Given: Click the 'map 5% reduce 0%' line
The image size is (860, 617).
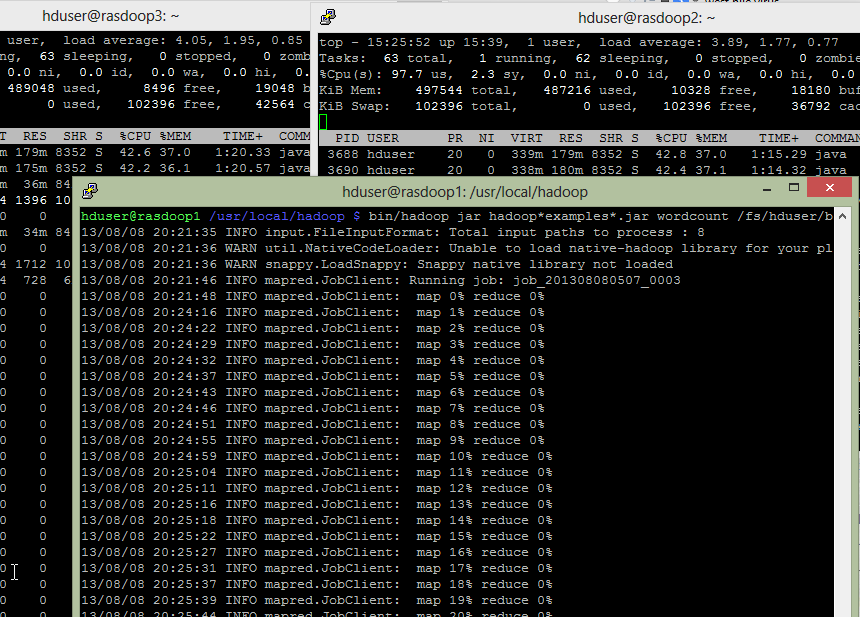Looking at the screenshot, I should point(313,376).
